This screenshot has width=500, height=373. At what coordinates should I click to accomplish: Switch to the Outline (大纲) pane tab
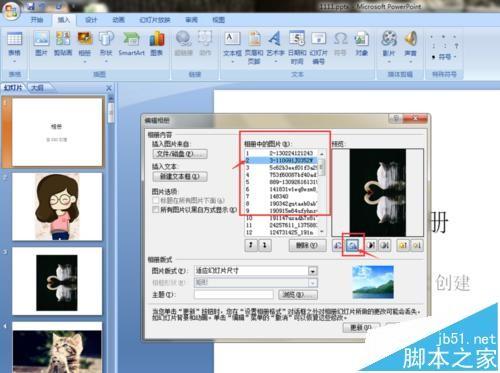[x=37, y=88]
